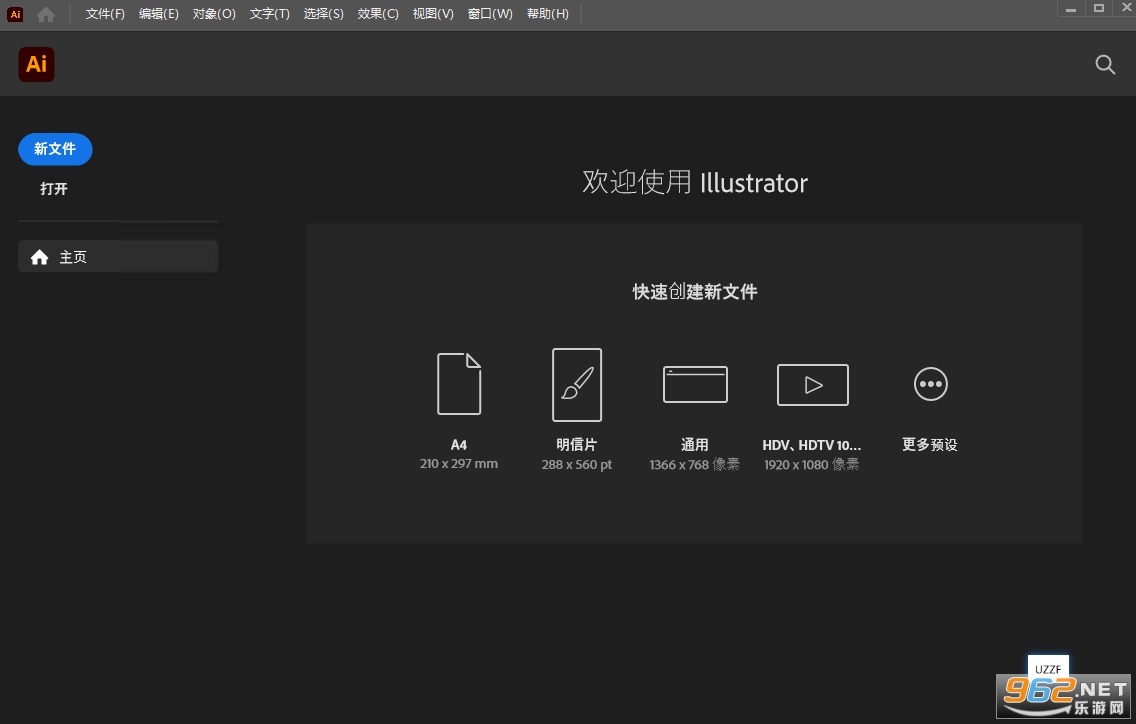
Task: Open the 帮助(H) menu
Action: point(548,14)
